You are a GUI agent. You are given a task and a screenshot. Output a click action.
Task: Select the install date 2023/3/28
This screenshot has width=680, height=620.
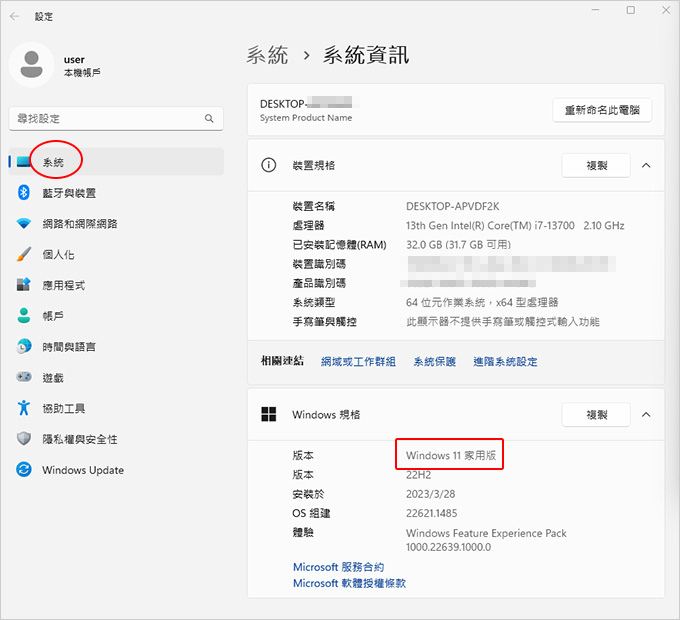click(x=430, y=494)
